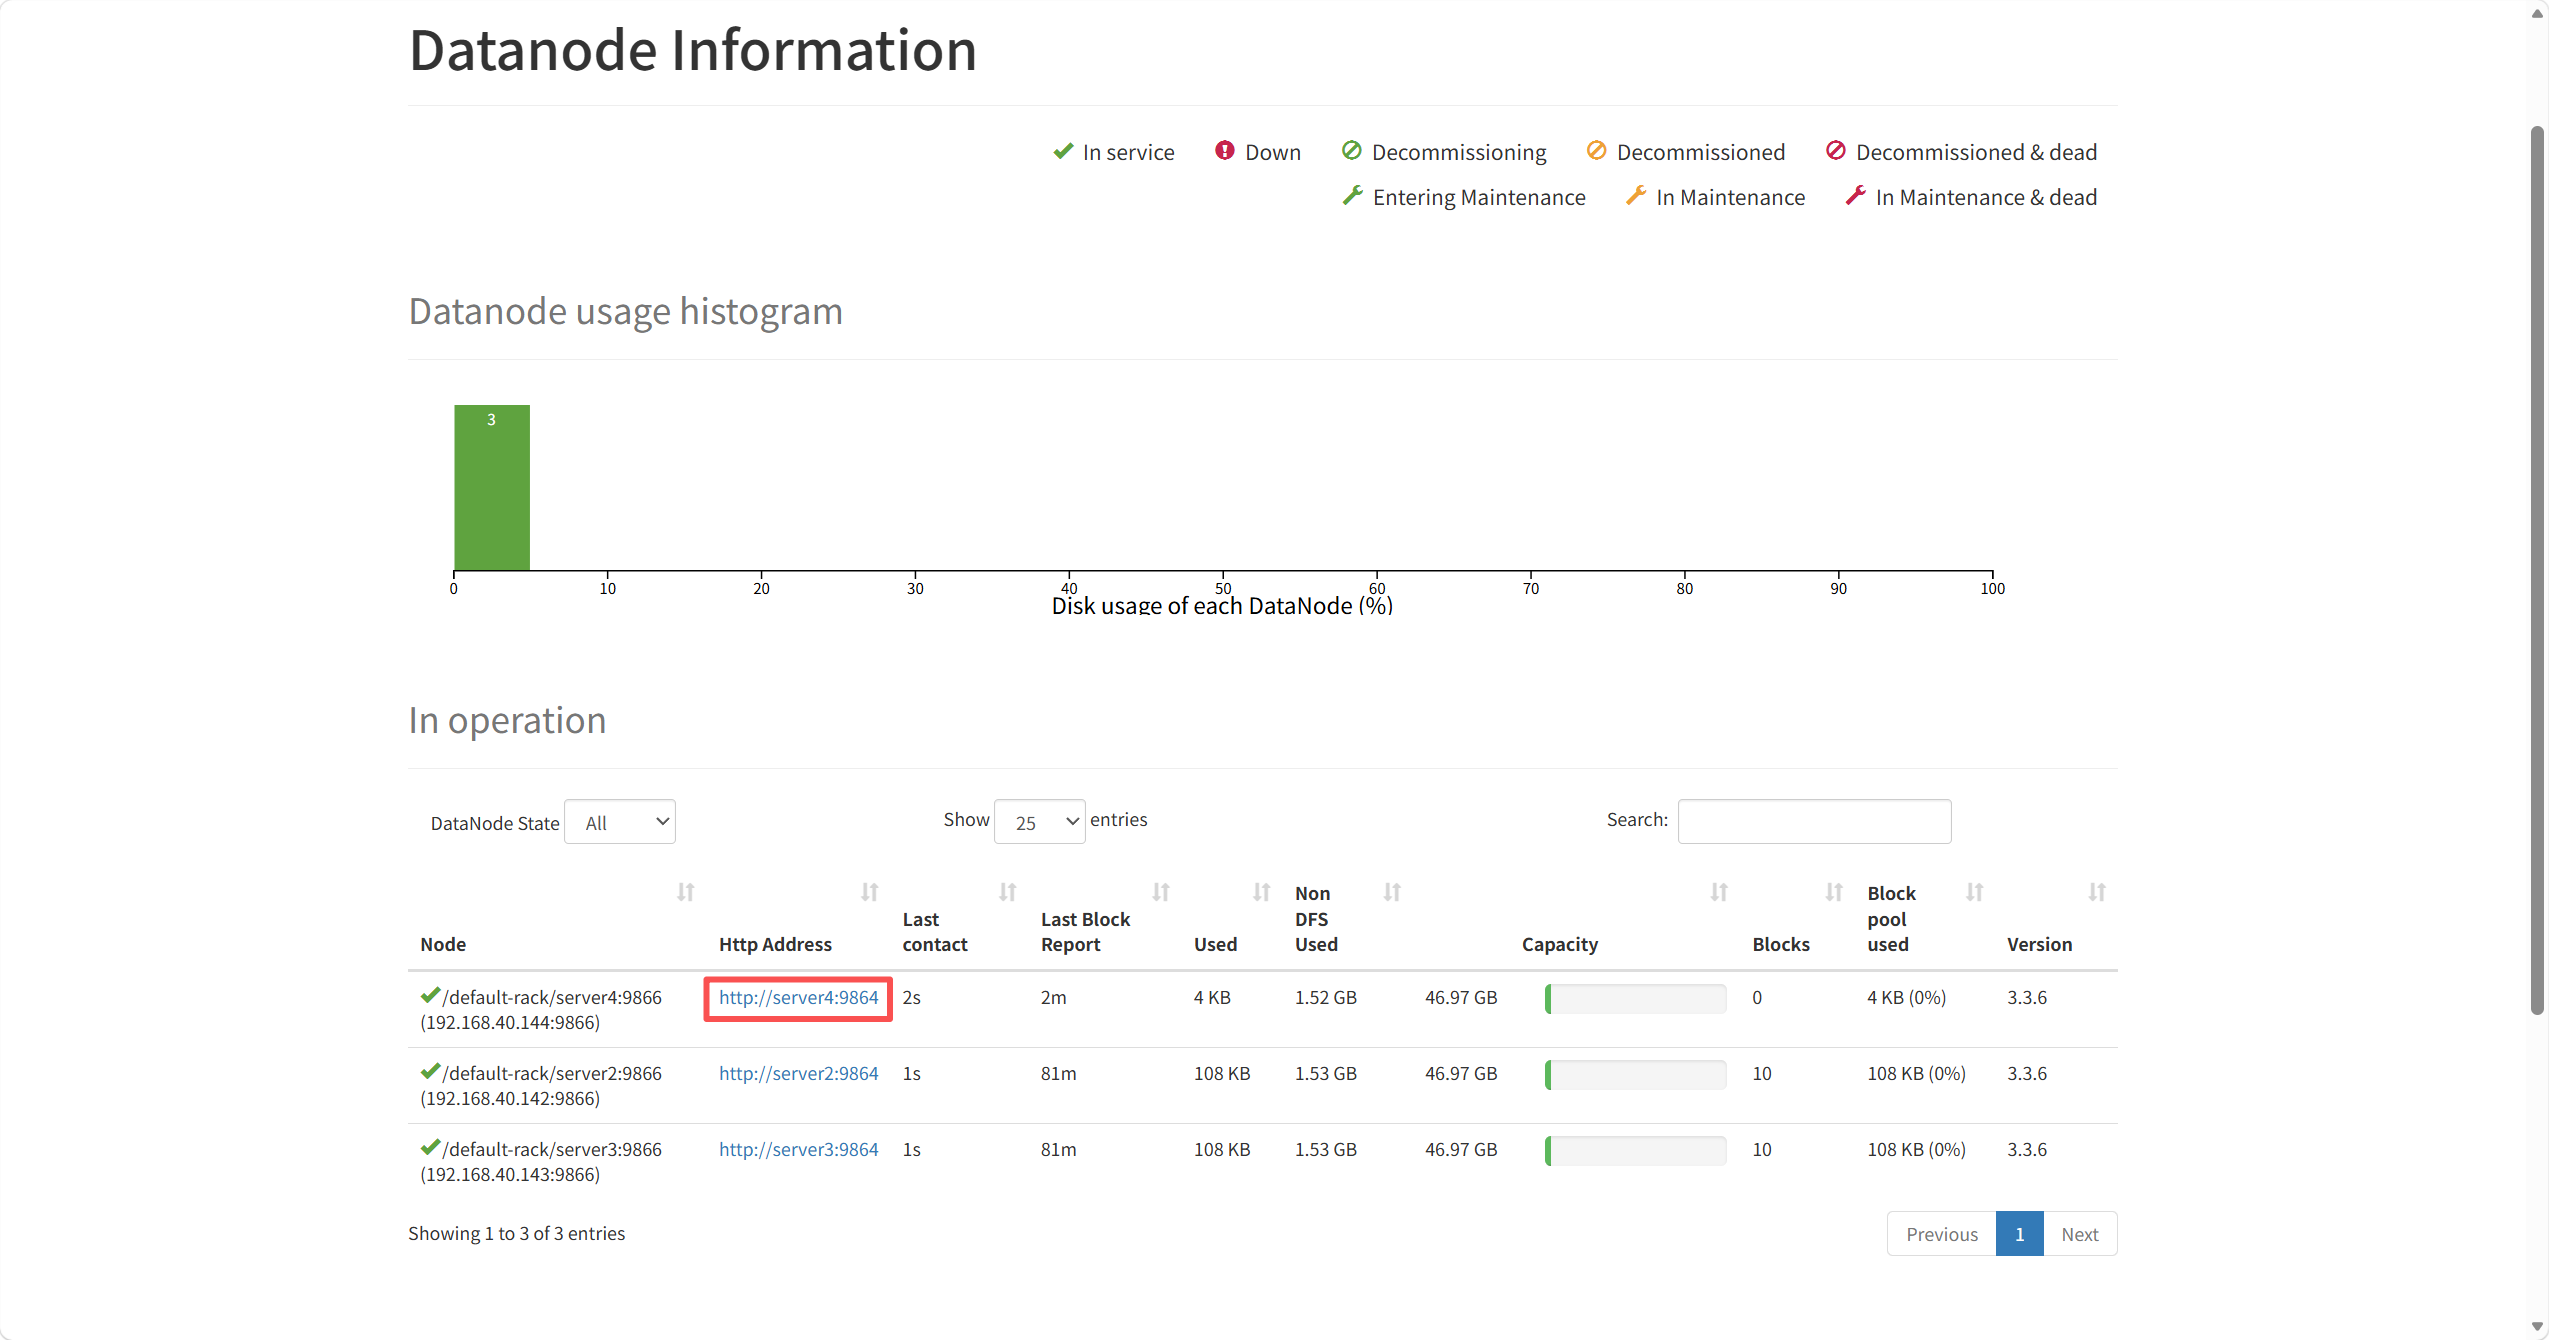Sort by Http Address column arrows

click(x=869, y=892)
